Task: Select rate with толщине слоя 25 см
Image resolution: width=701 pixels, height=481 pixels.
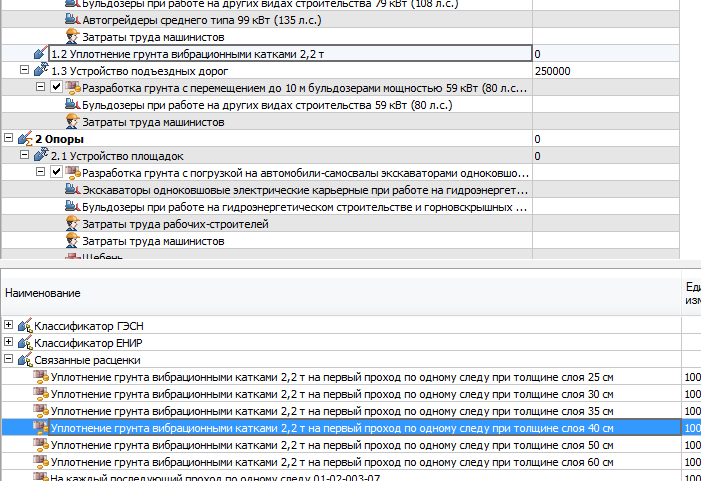Action: [x=332, y=377]
